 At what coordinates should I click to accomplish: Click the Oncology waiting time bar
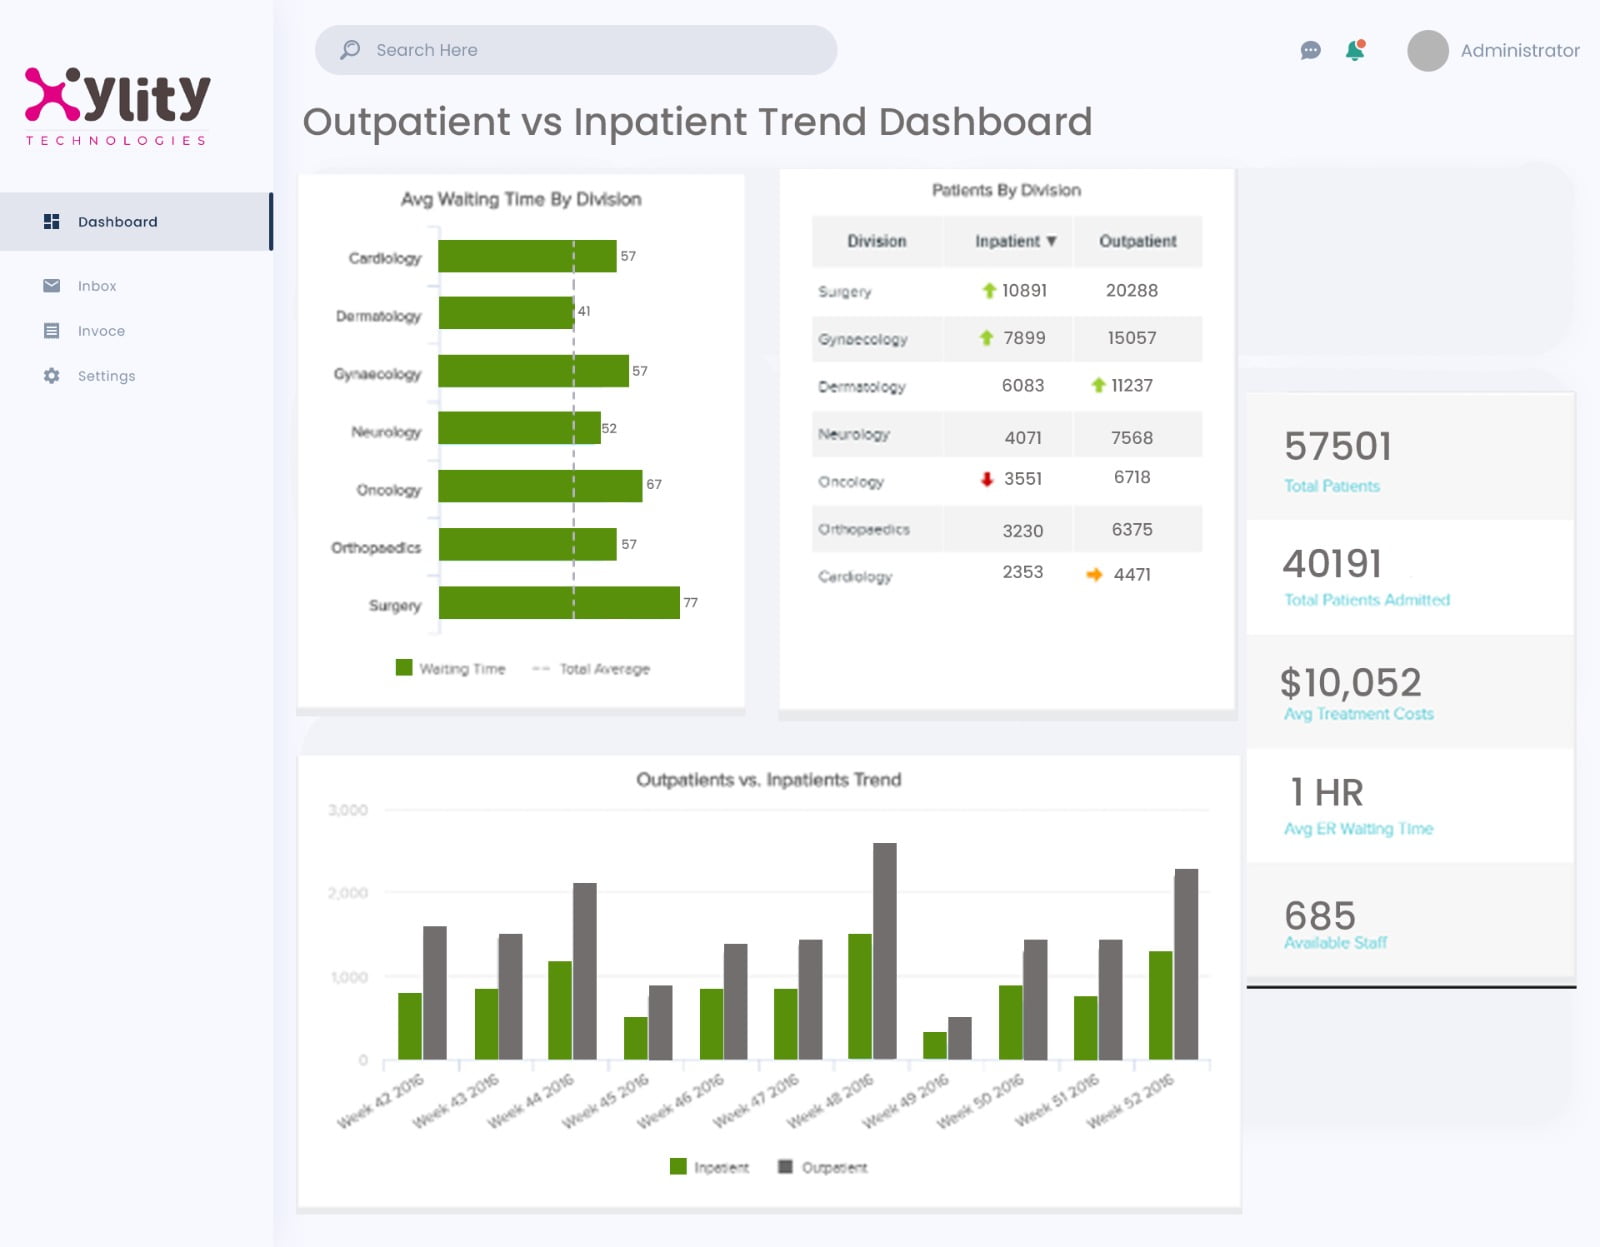(540, 486)
